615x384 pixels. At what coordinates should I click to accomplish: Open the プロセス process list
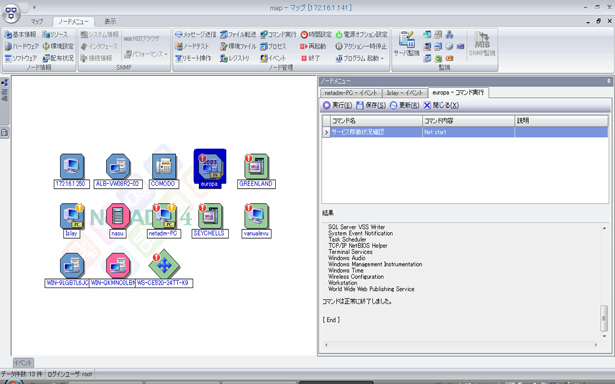click(x=273, y=46)
